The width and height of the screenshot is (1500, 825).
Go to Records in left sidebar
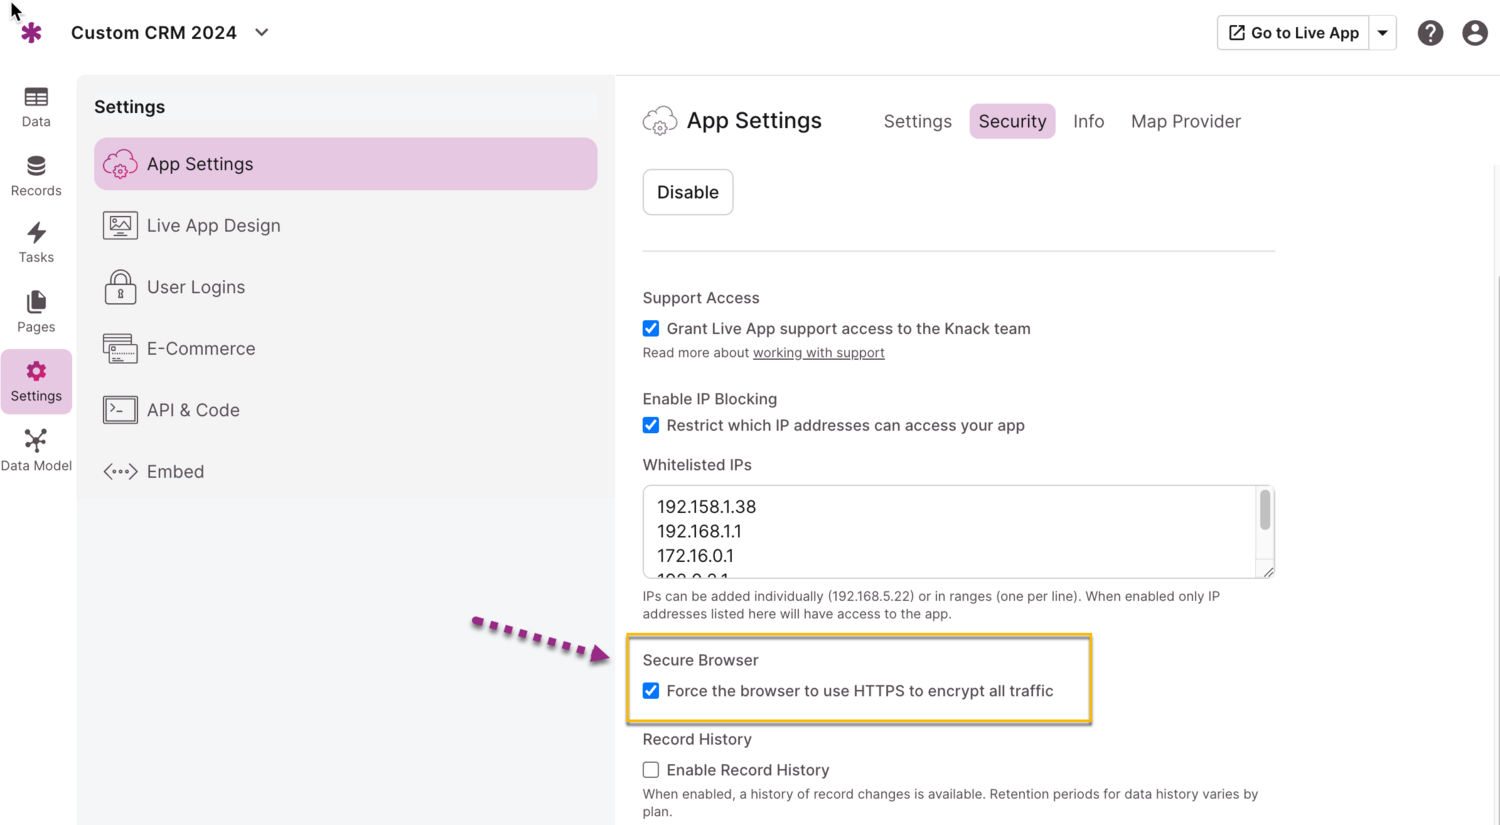(36, 175)
